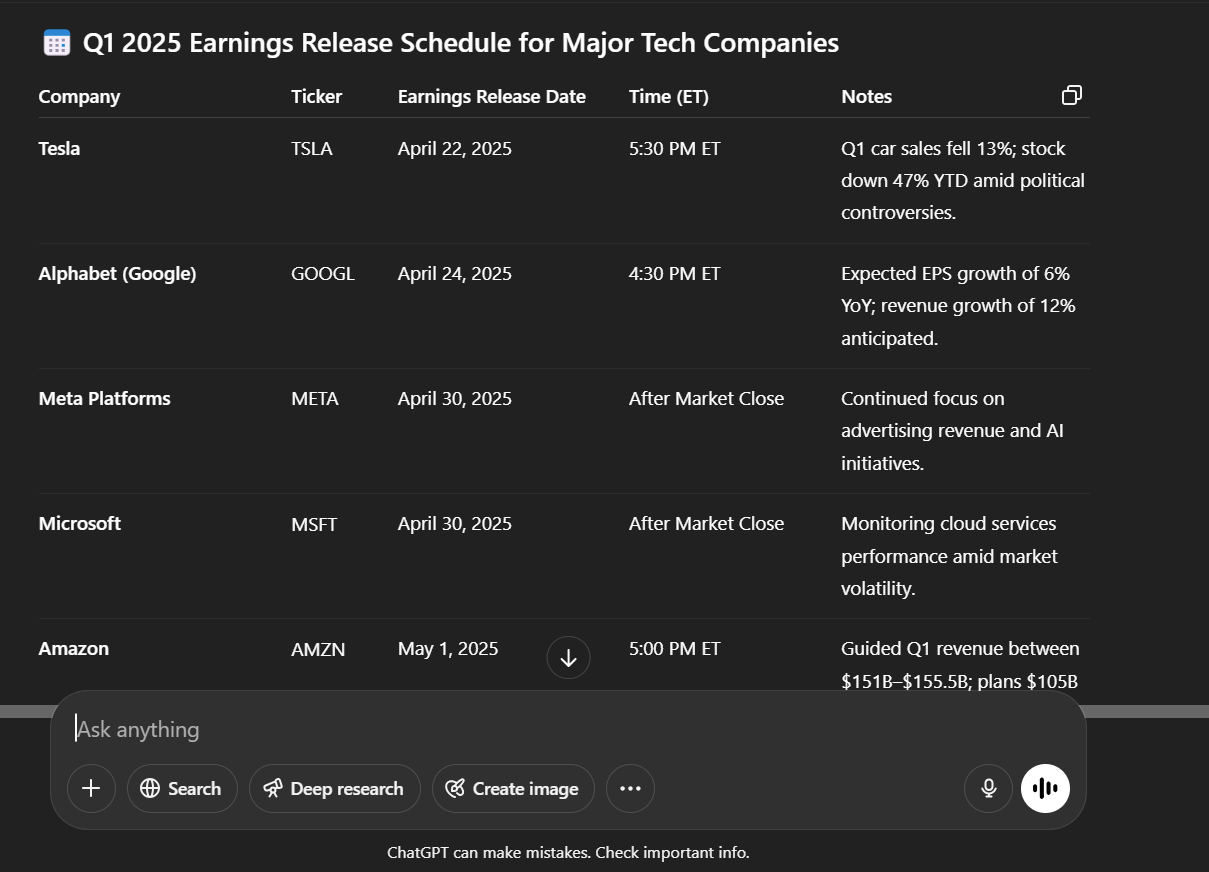1209x872 pixels.
Task: Click Meta's After Market Close cell
Action: coord(706,399)
